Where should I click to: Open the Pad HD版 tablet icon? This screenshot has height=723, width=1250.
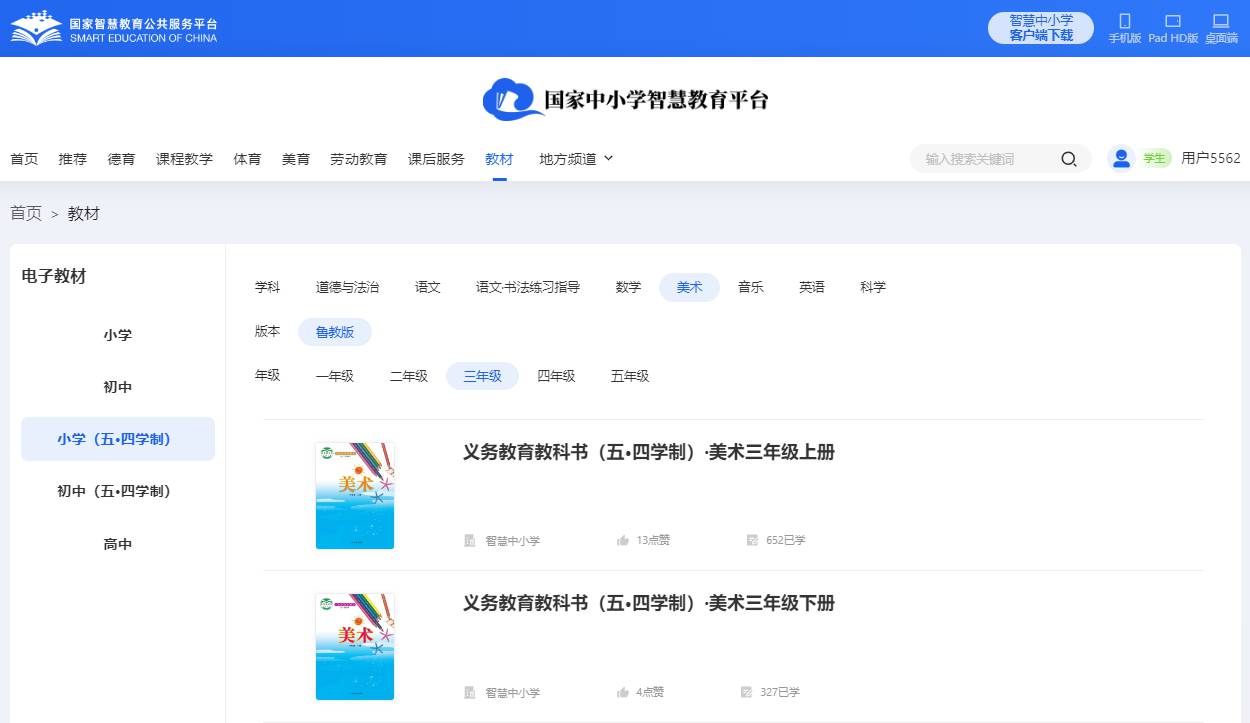tap(1173, 21)
